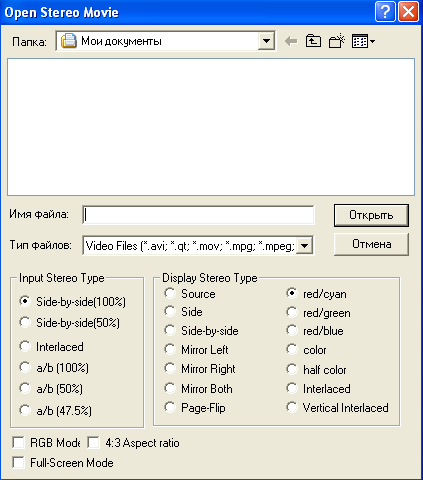This screenshot has height=480, width=423.
Task: Select Mirror Left display type
Action: point(170,349)
